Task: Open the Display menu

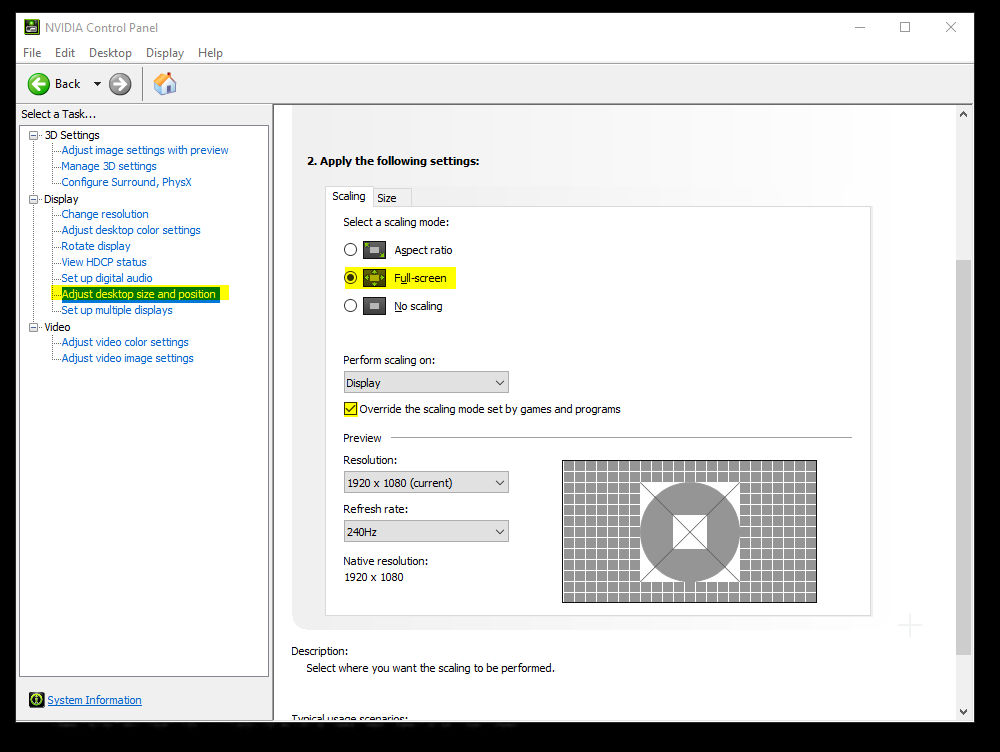Action: click(x=165, y=53)
